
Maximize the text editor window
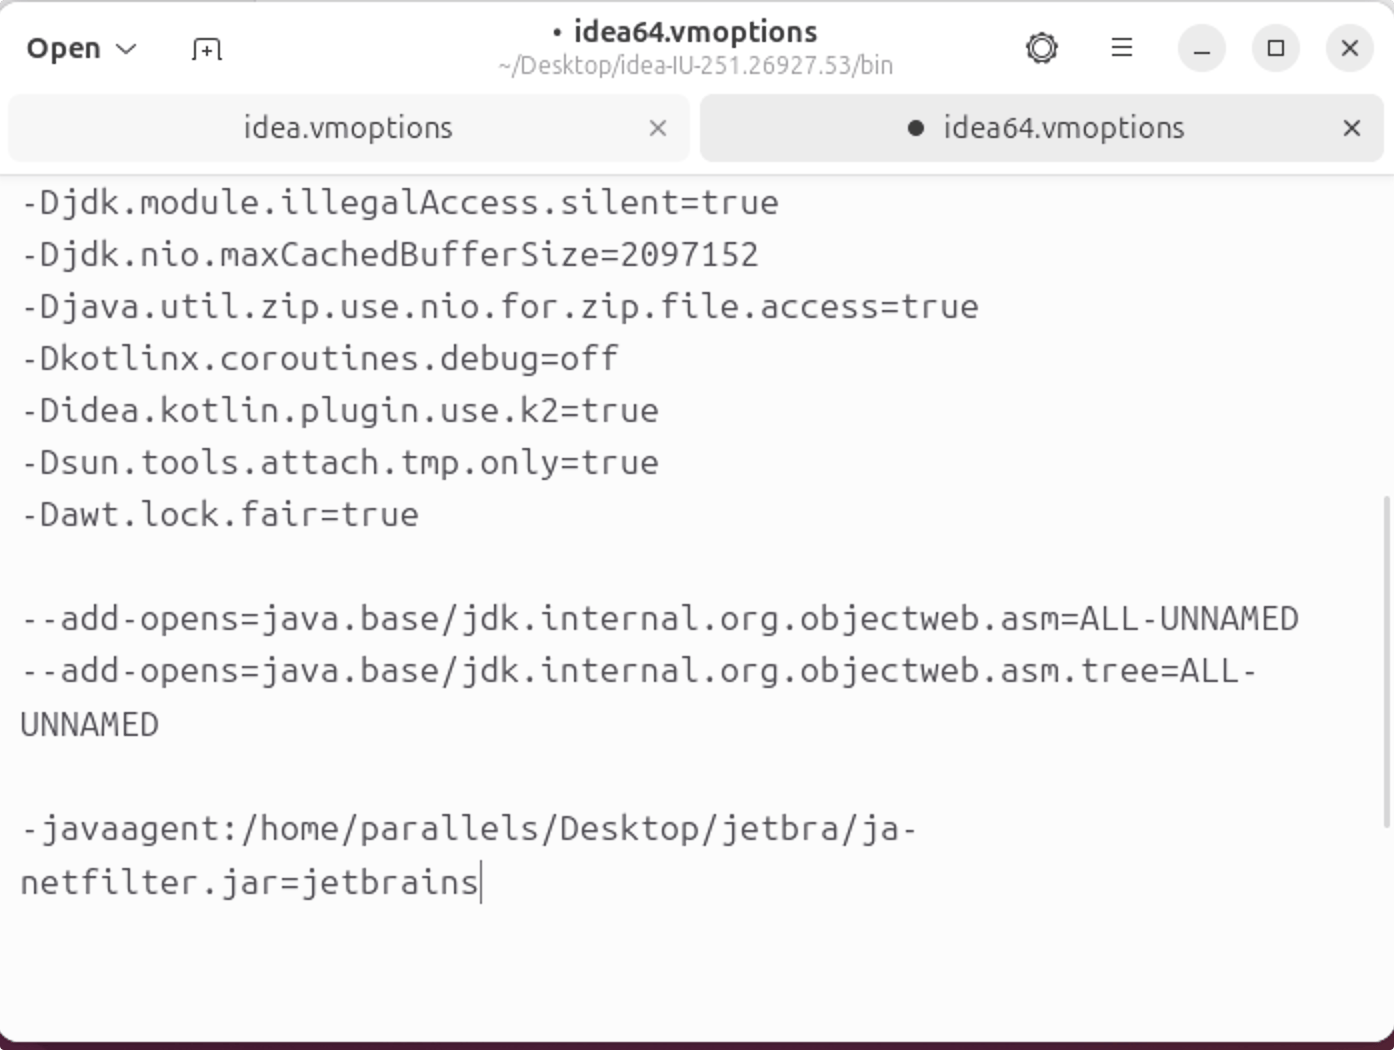coord(1276,48)
